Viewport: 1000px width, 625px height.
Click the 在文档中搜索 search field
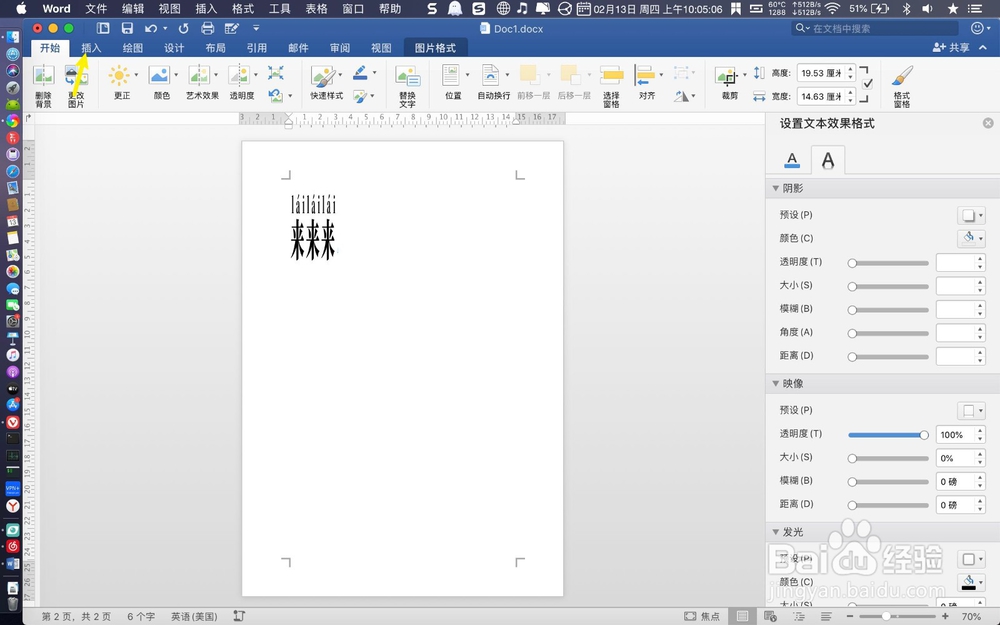(875, 28)
